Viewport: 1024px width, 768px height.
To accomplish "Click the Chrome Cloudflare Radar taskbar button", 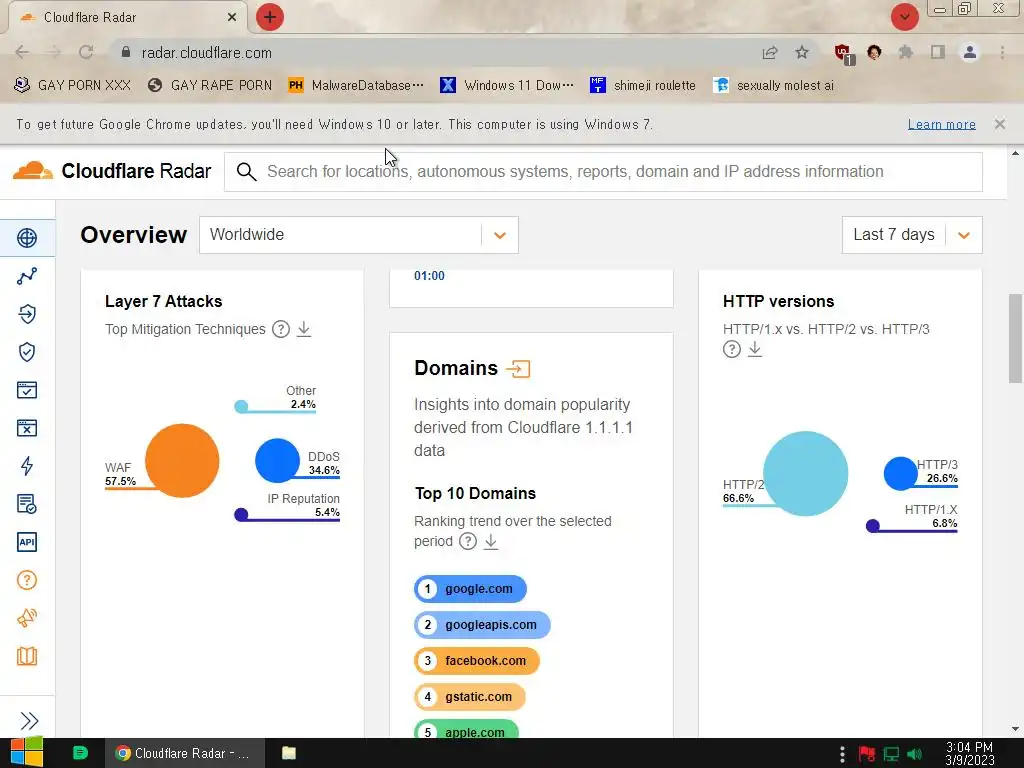I will pyautogui.click(x=184, y=753).
